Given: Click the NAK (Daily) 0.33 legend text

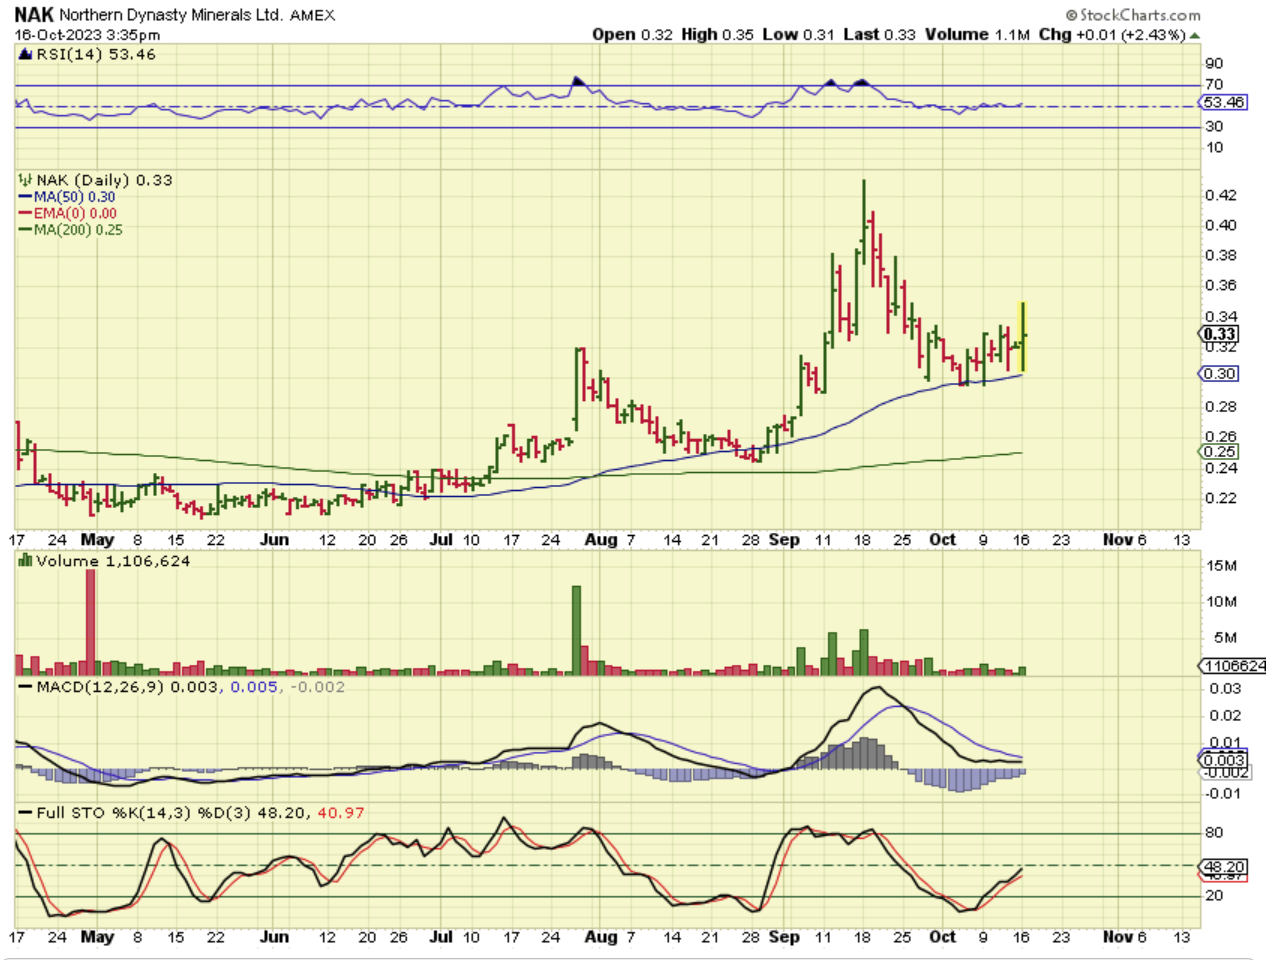Looking at the screenshot, I should pos(104,180).
